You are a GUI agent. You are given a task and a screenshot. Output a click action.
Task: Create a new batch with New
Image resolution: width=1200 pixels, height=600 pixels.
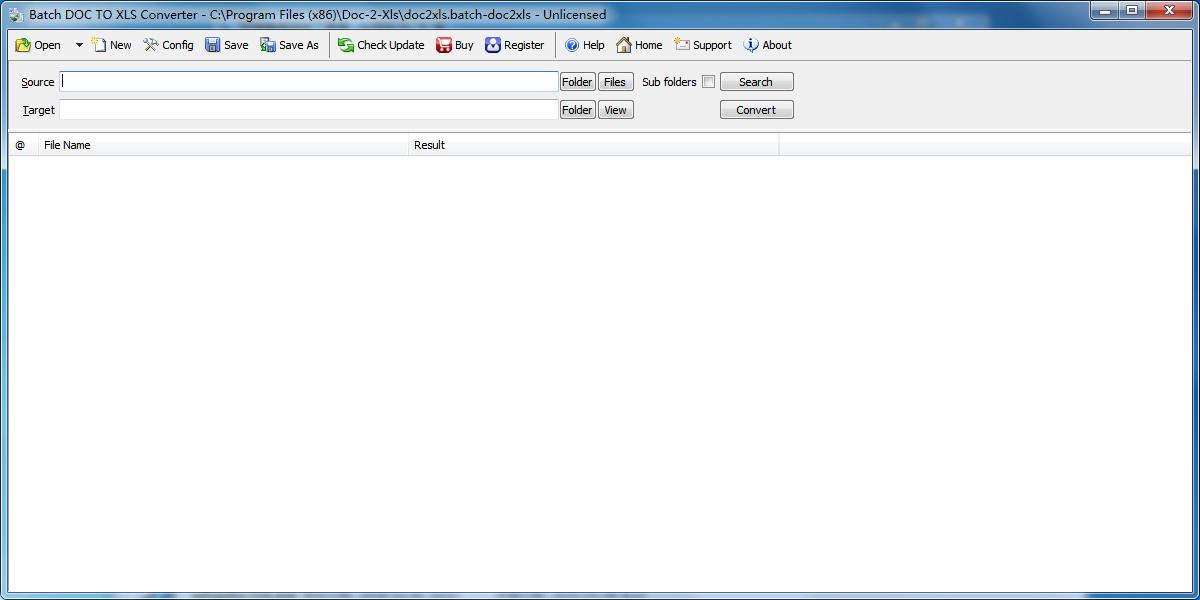[x=111, y=45]
